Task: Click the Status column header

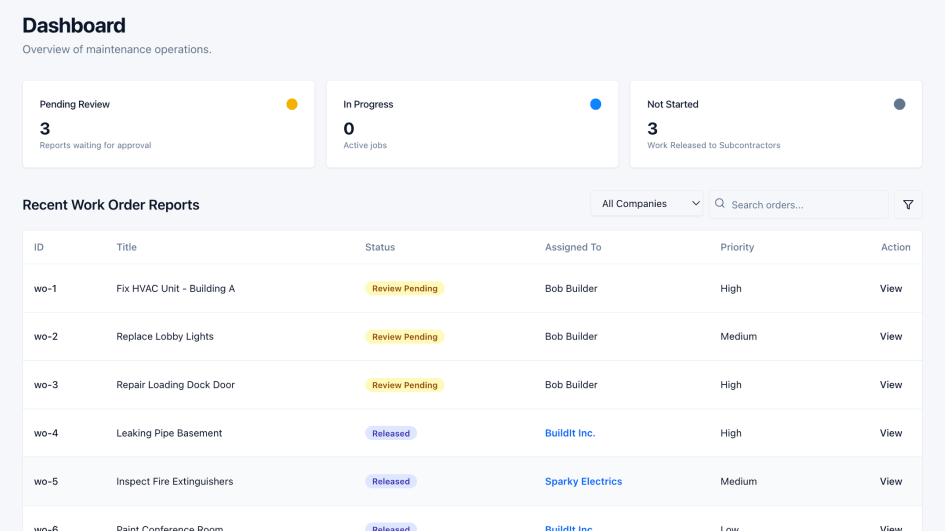Action: click(380, 247)
